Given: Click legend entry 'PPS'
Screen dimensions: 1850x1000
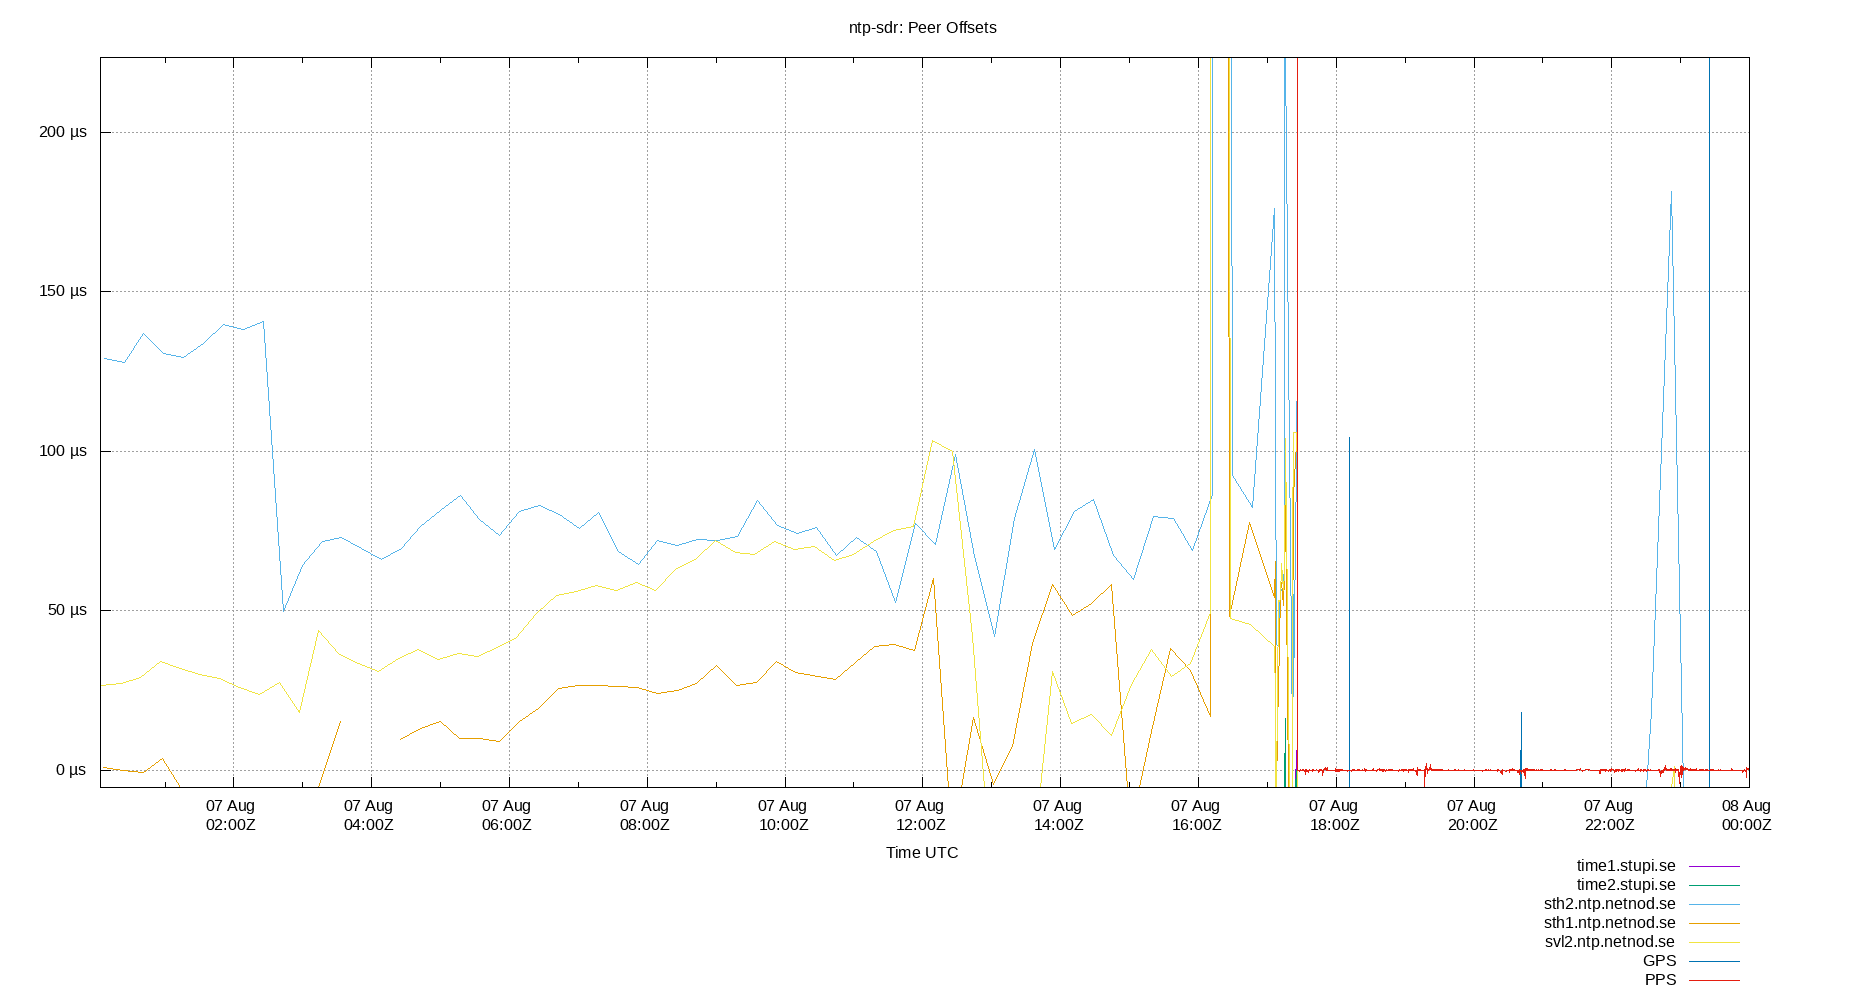Looking at the screenshot, I should (1660, 980).
